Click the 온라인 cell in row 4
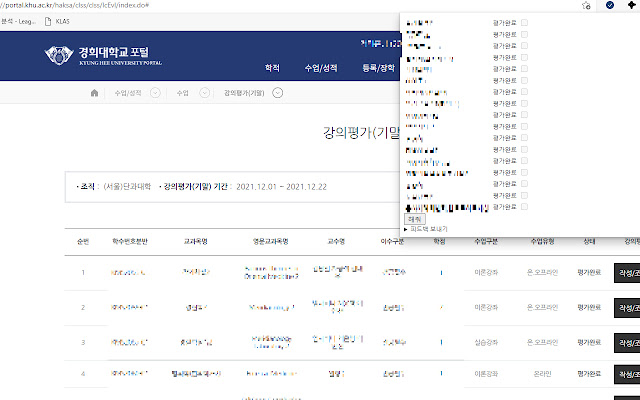This screenshot has width=640, height=400. pos(542,373)
